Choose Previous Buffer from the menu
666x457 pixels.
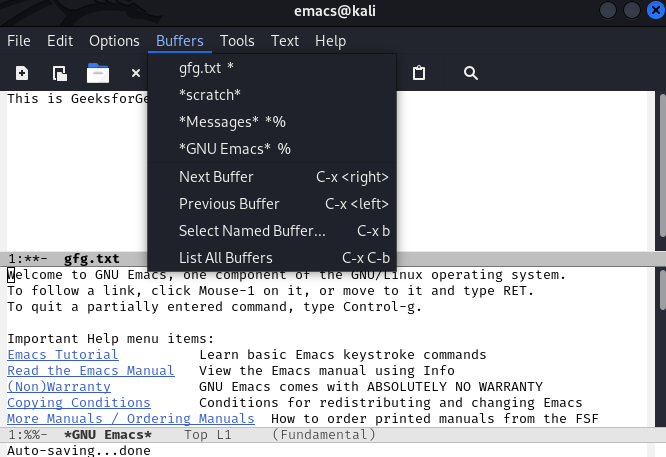[272, 204]
